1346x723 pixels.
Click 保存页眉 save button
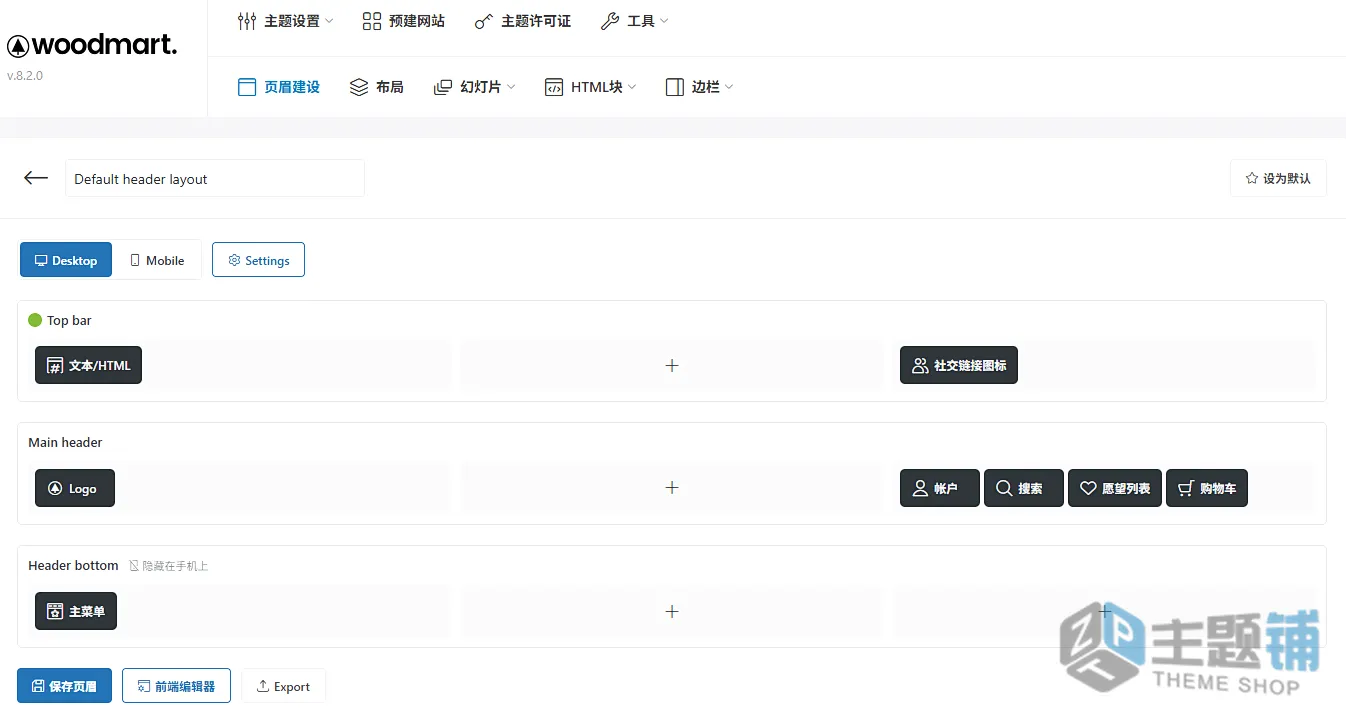(64, 686)
